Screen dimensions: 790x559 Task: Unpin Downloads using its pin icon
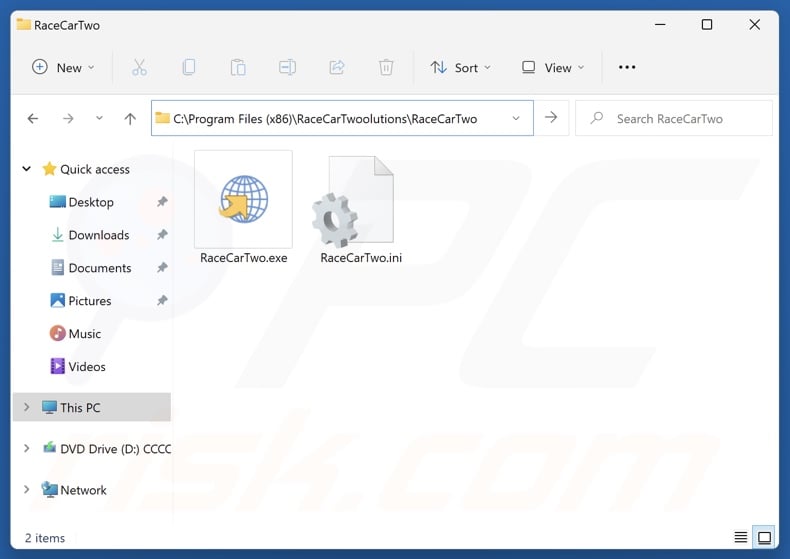coord(162,235)
